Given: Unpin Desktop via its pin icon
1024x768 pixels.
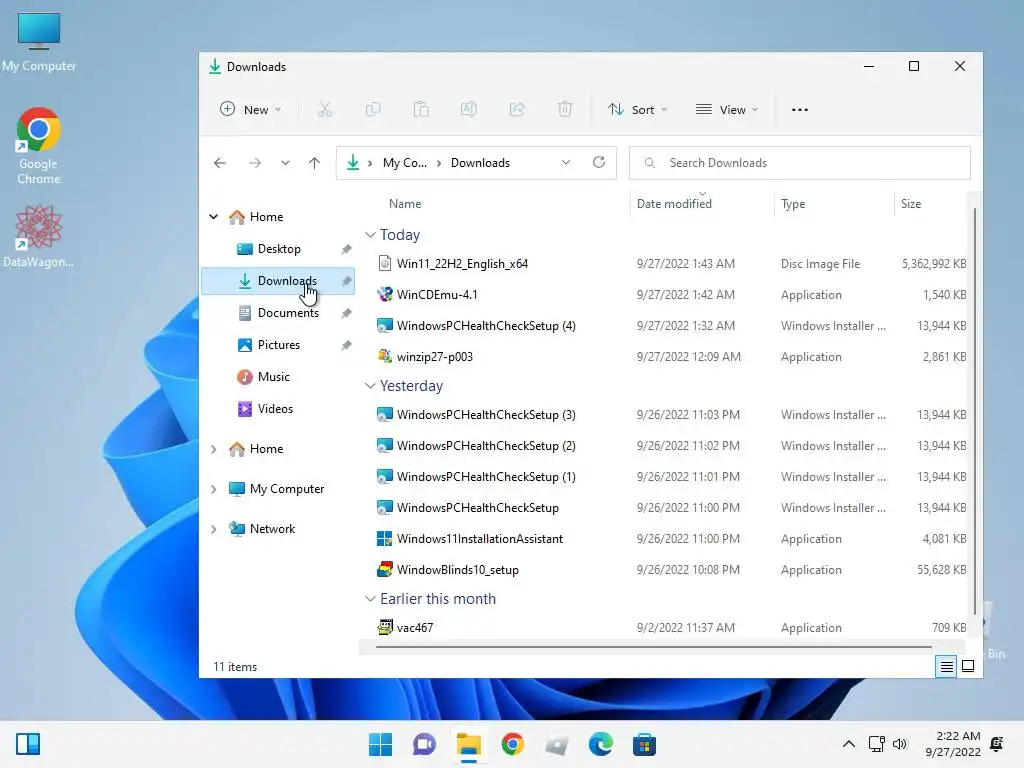Looking at the screenshot, I should click(x=346, y=249).
